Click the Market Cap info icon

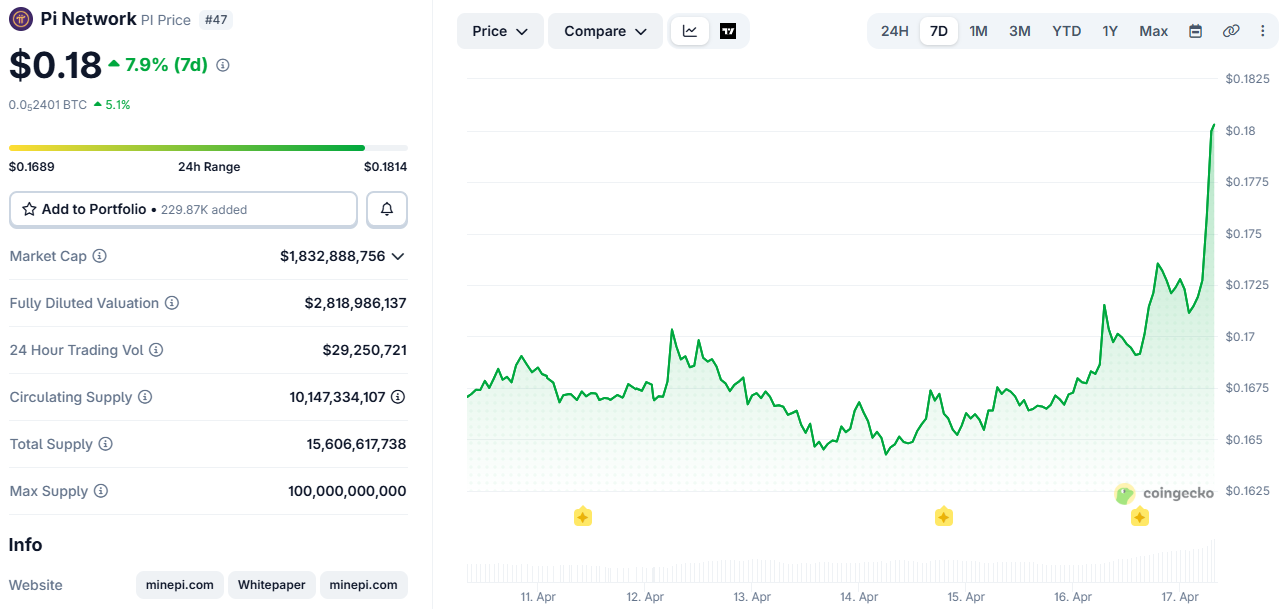(99, 256)
